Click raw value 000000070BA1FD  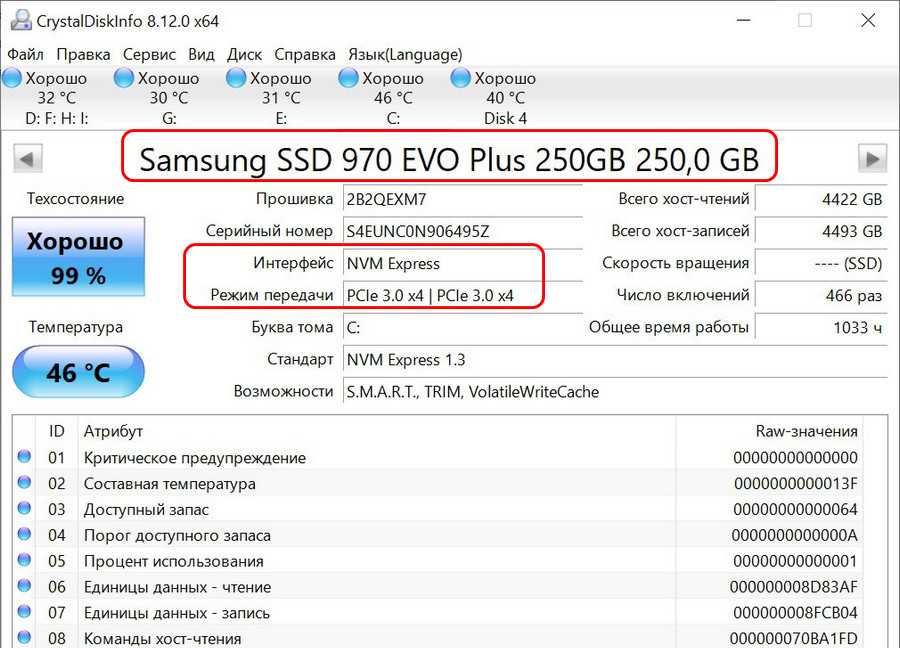(x=794, y=639)
